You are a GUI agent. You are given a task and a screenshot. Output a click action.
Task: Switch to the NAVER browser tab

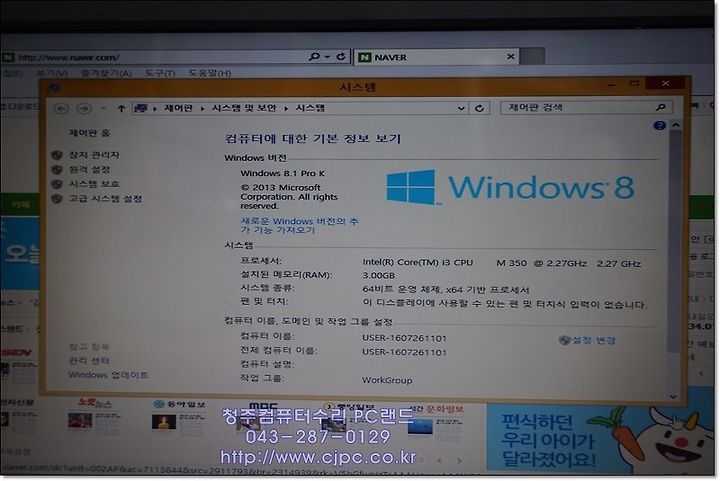tap(436, 57)
